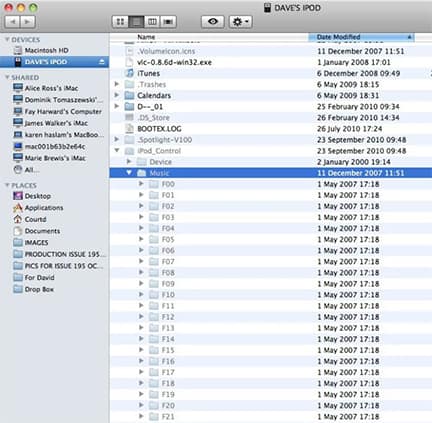This screenshot has width=432, height=423.
Task: Select the .DS_Store file
Action: click(153, 118)
